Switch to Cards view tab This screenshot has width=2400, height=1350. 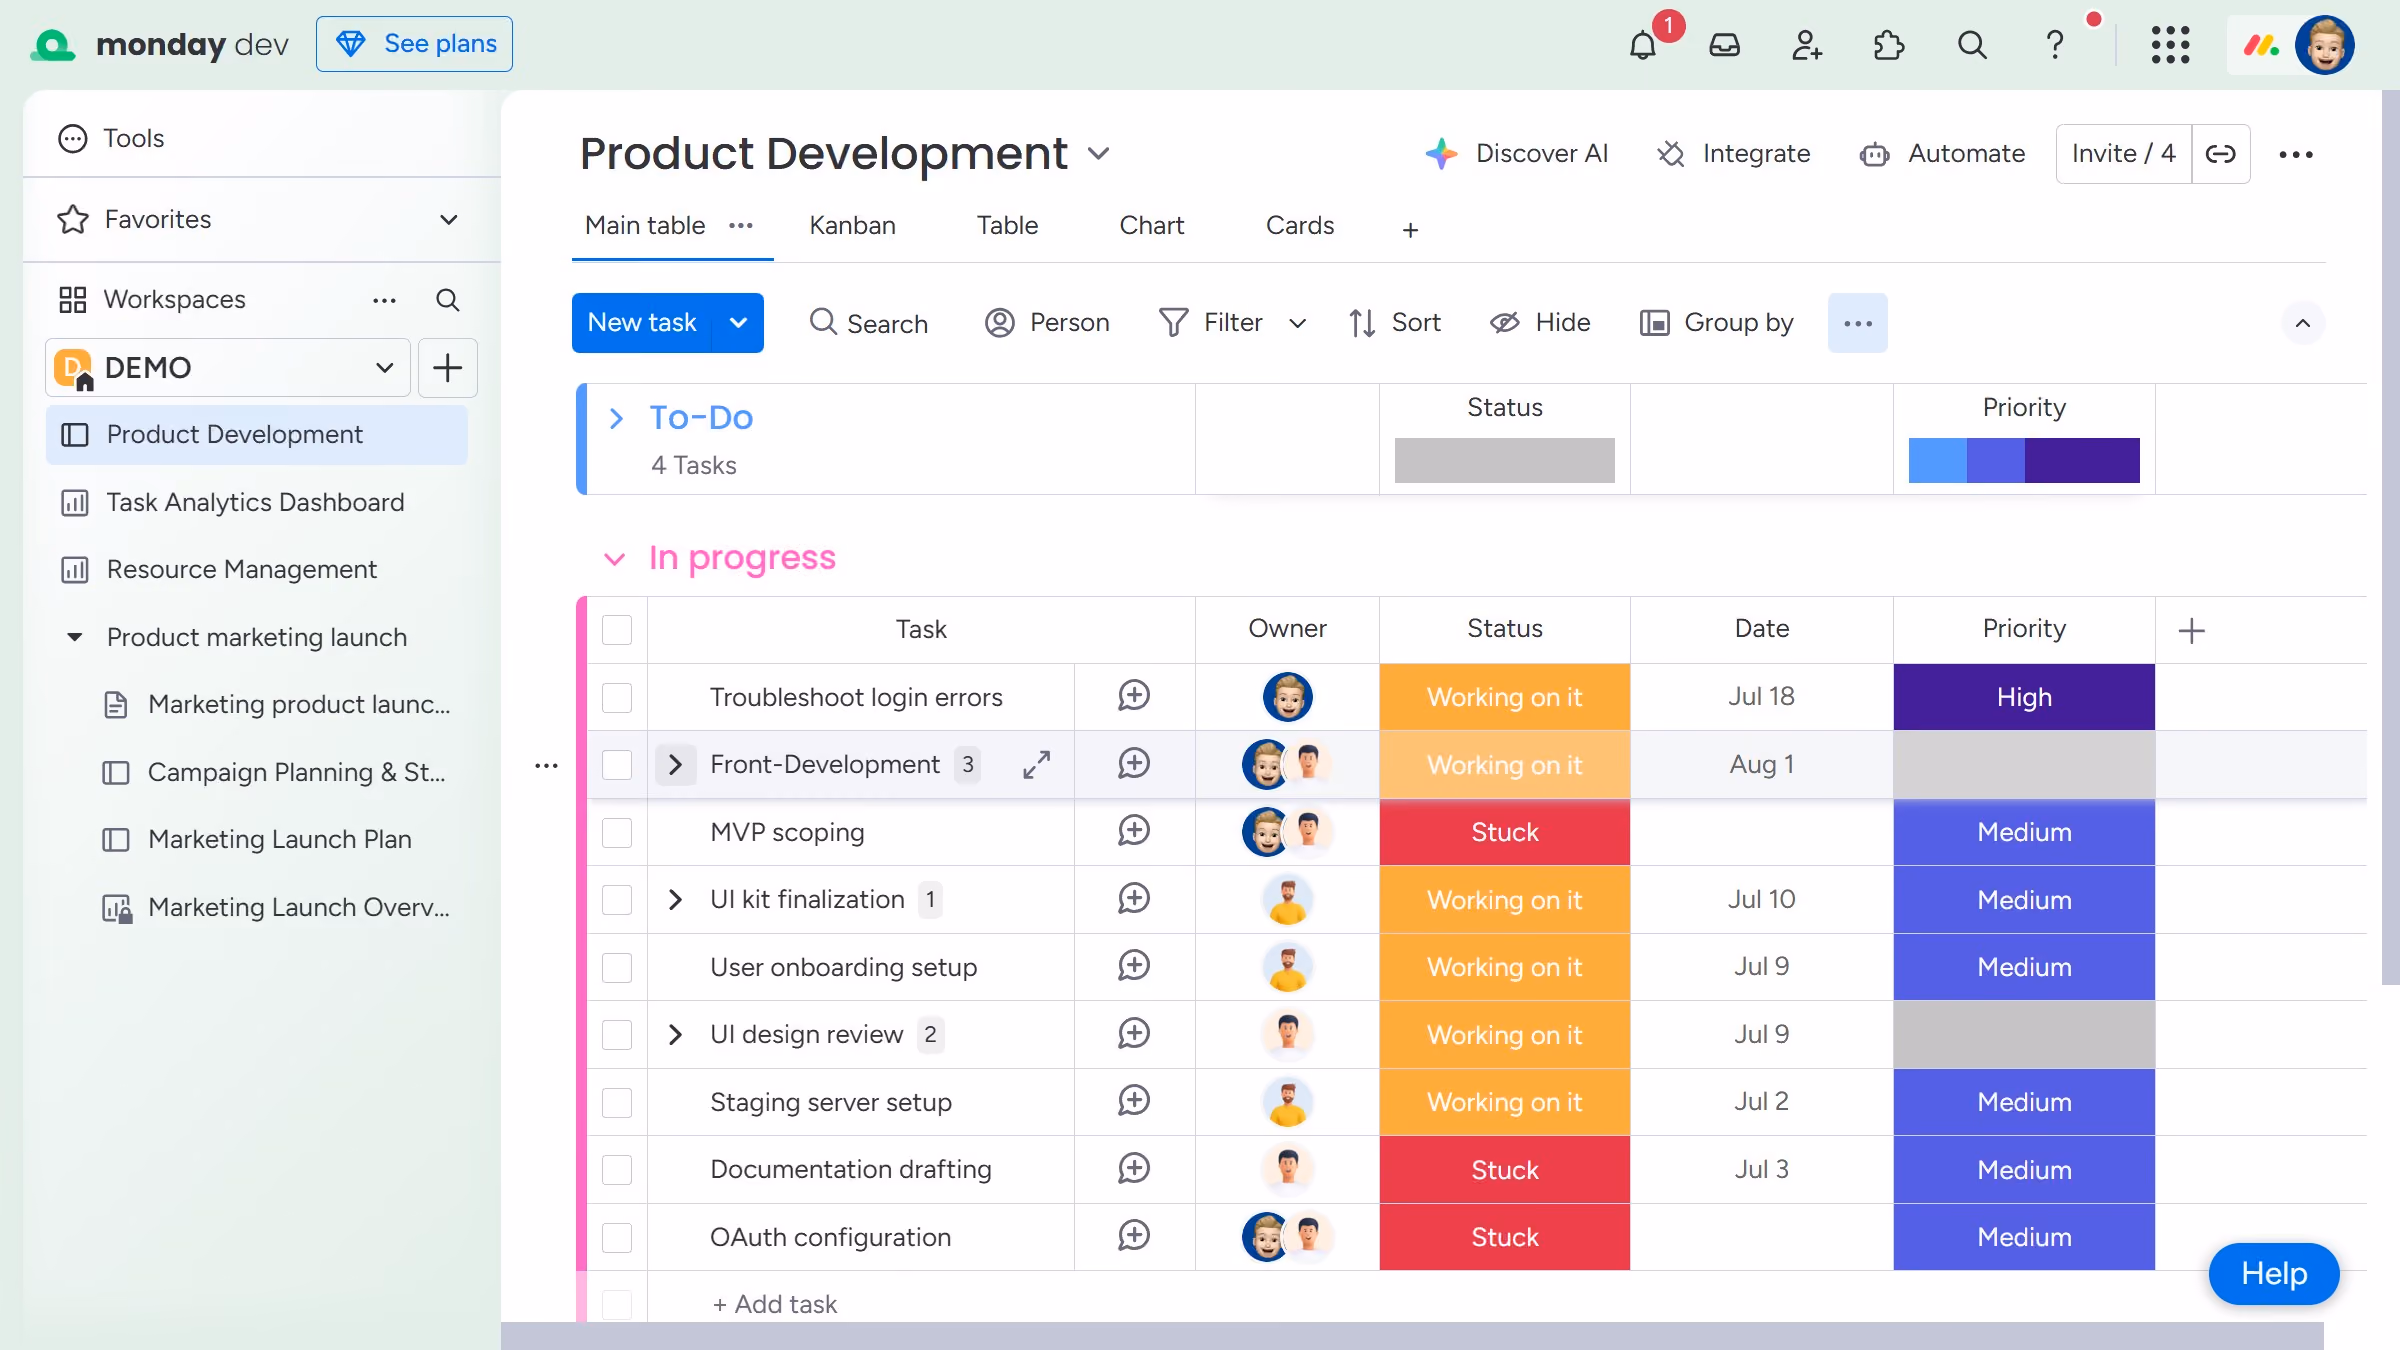click(x=1299, y=226)
